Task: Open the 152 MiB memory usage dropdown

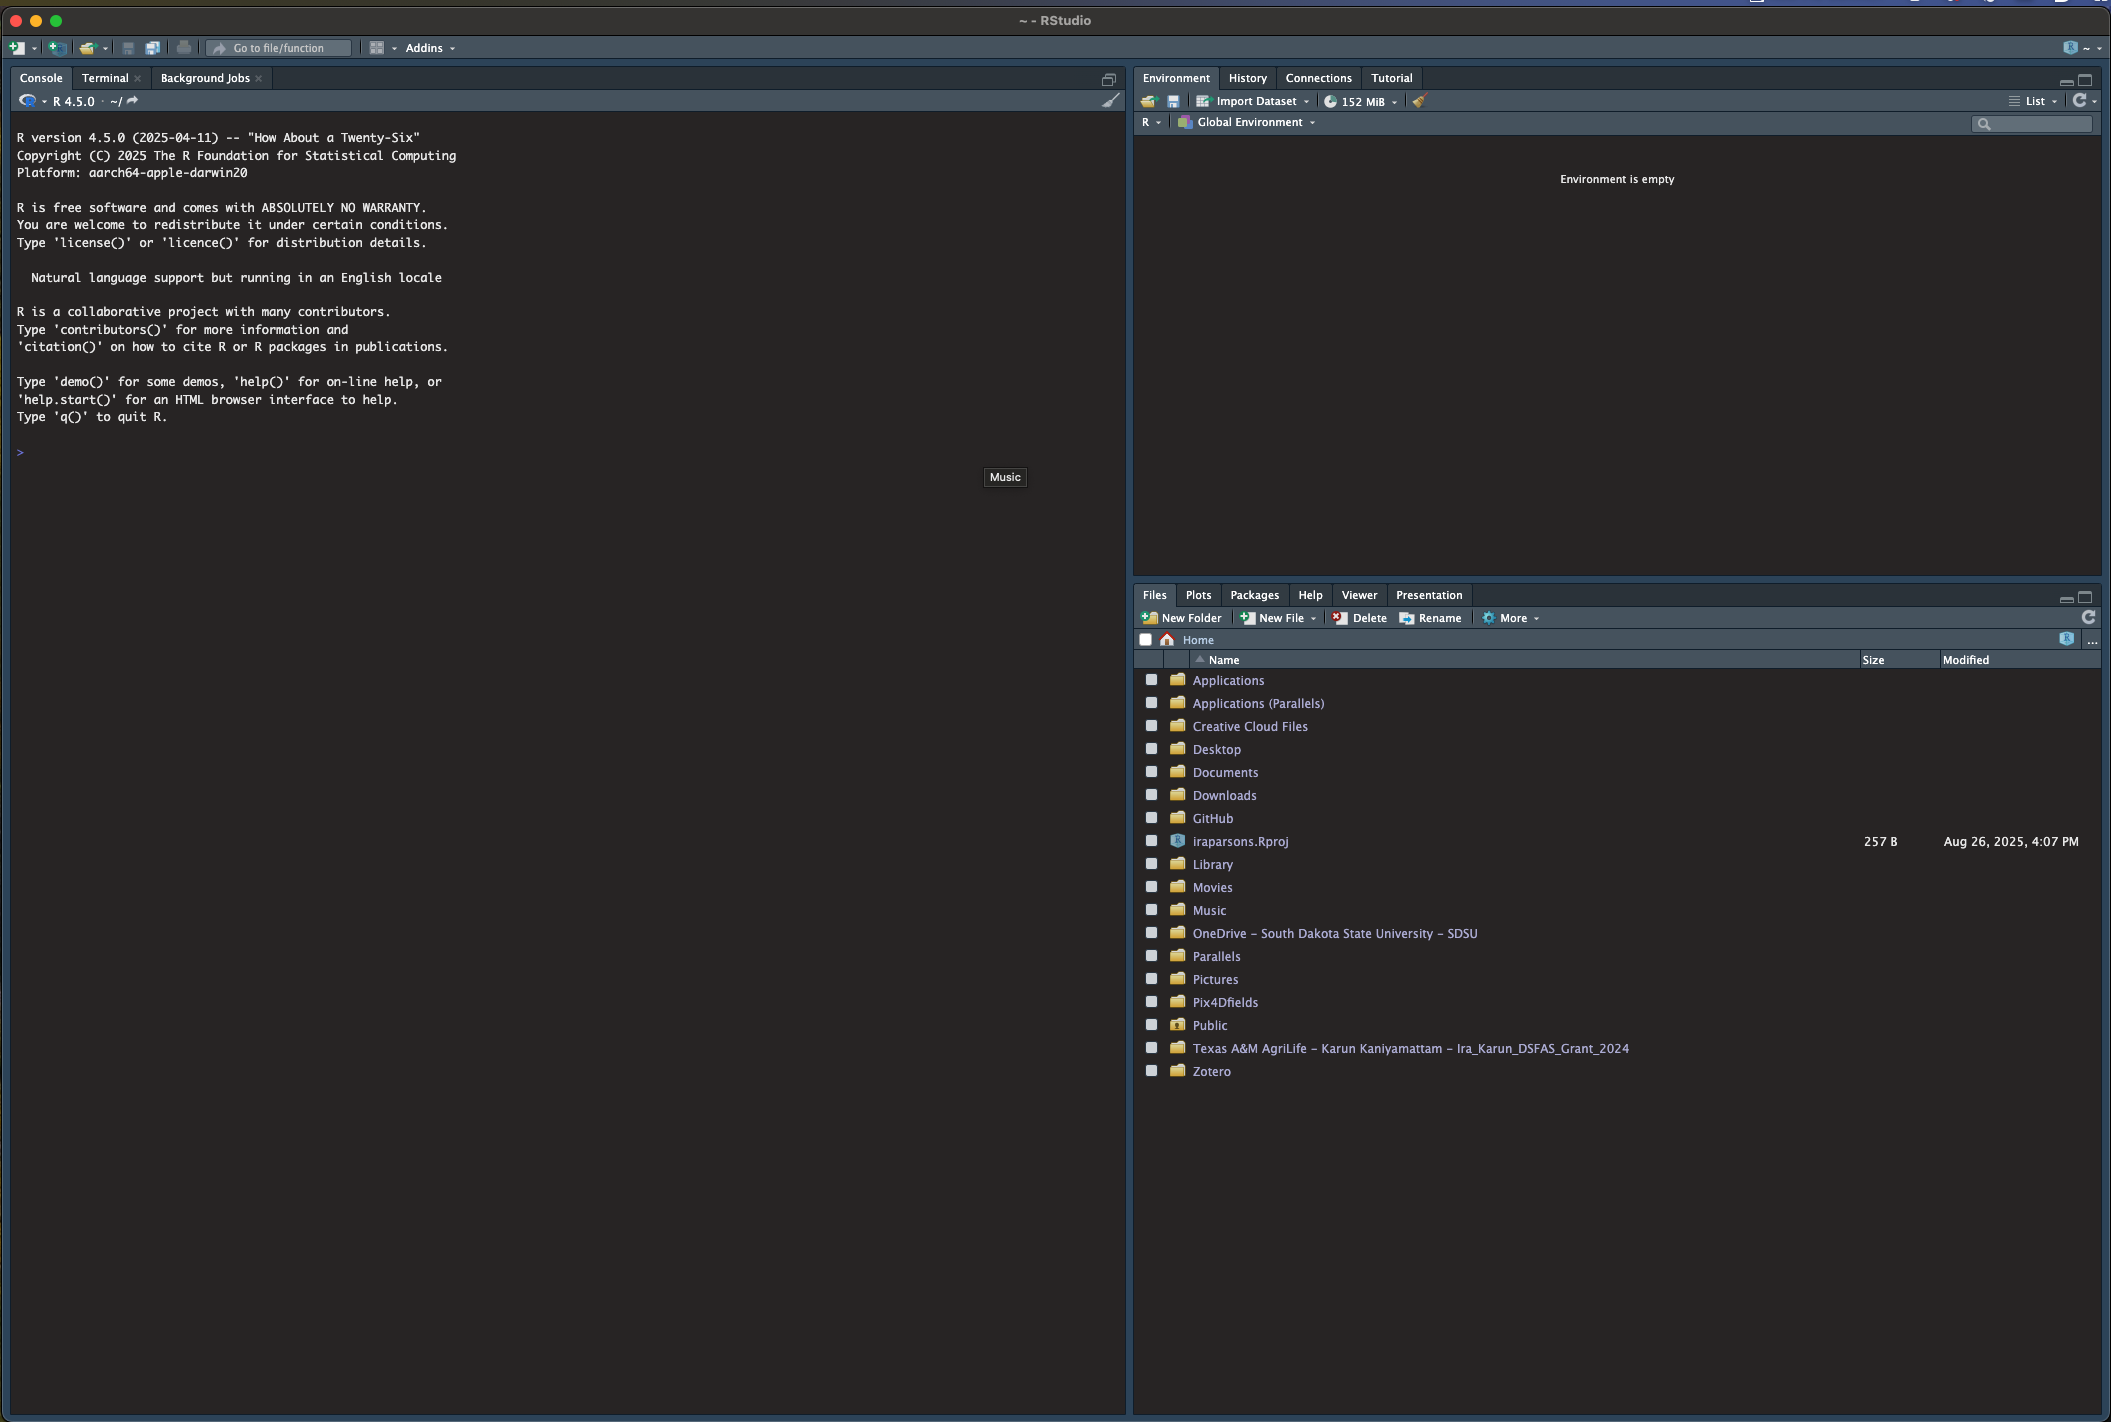Action: tap(1360, 101)
